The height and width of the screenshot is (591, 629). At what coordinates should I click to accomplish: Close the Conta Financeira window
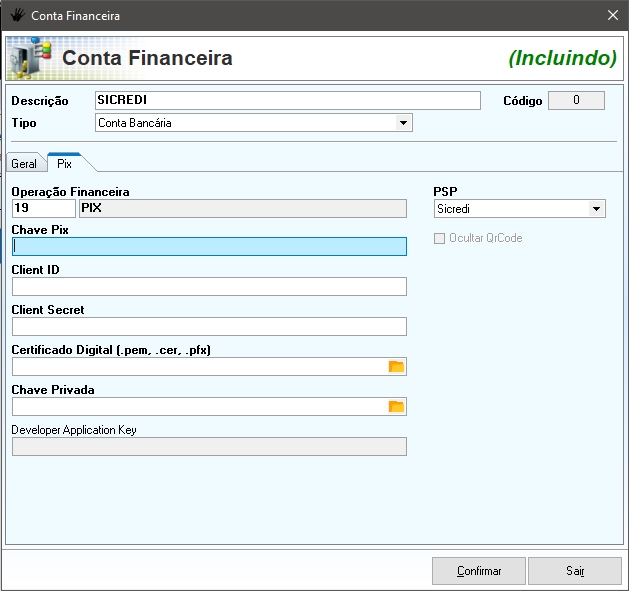click(613, 15)
